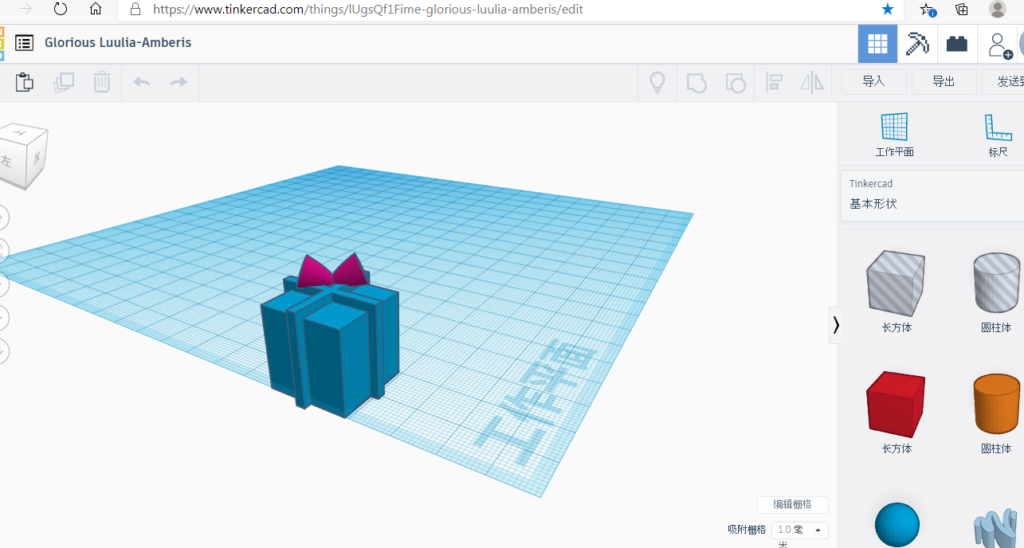
Task: Switch to 3D design grid view
Action: click(877, 44)
